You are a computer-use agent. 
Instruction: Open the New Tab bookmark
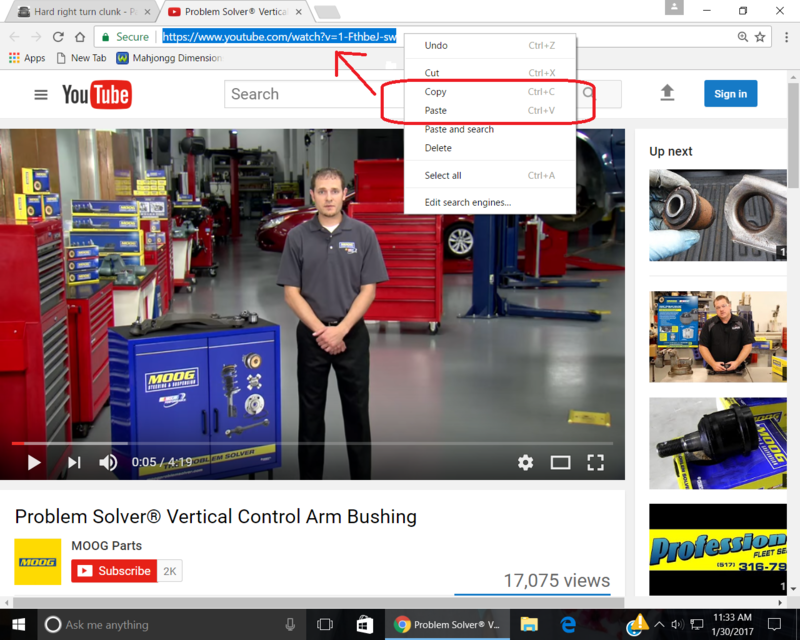82,58
